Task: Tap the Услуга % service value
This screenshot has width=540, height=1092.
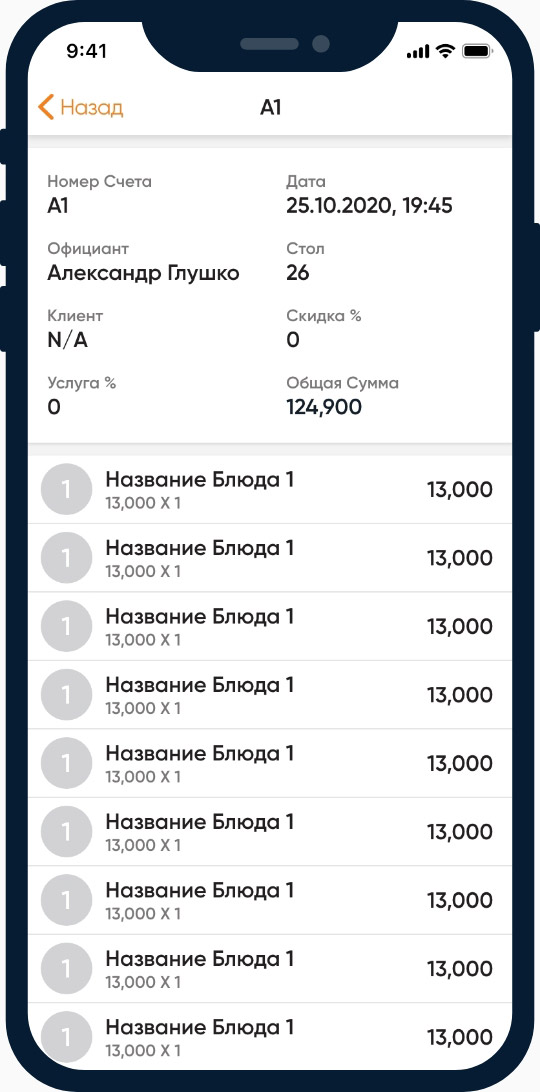Action: (x=54, y=407)
